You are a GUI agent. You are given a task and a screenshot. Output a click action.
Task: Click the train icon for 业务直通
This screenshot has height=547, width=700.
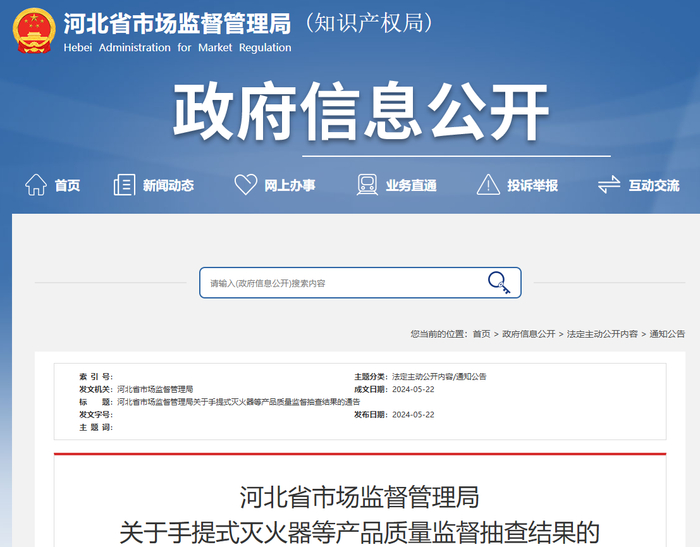click(367, 184)
